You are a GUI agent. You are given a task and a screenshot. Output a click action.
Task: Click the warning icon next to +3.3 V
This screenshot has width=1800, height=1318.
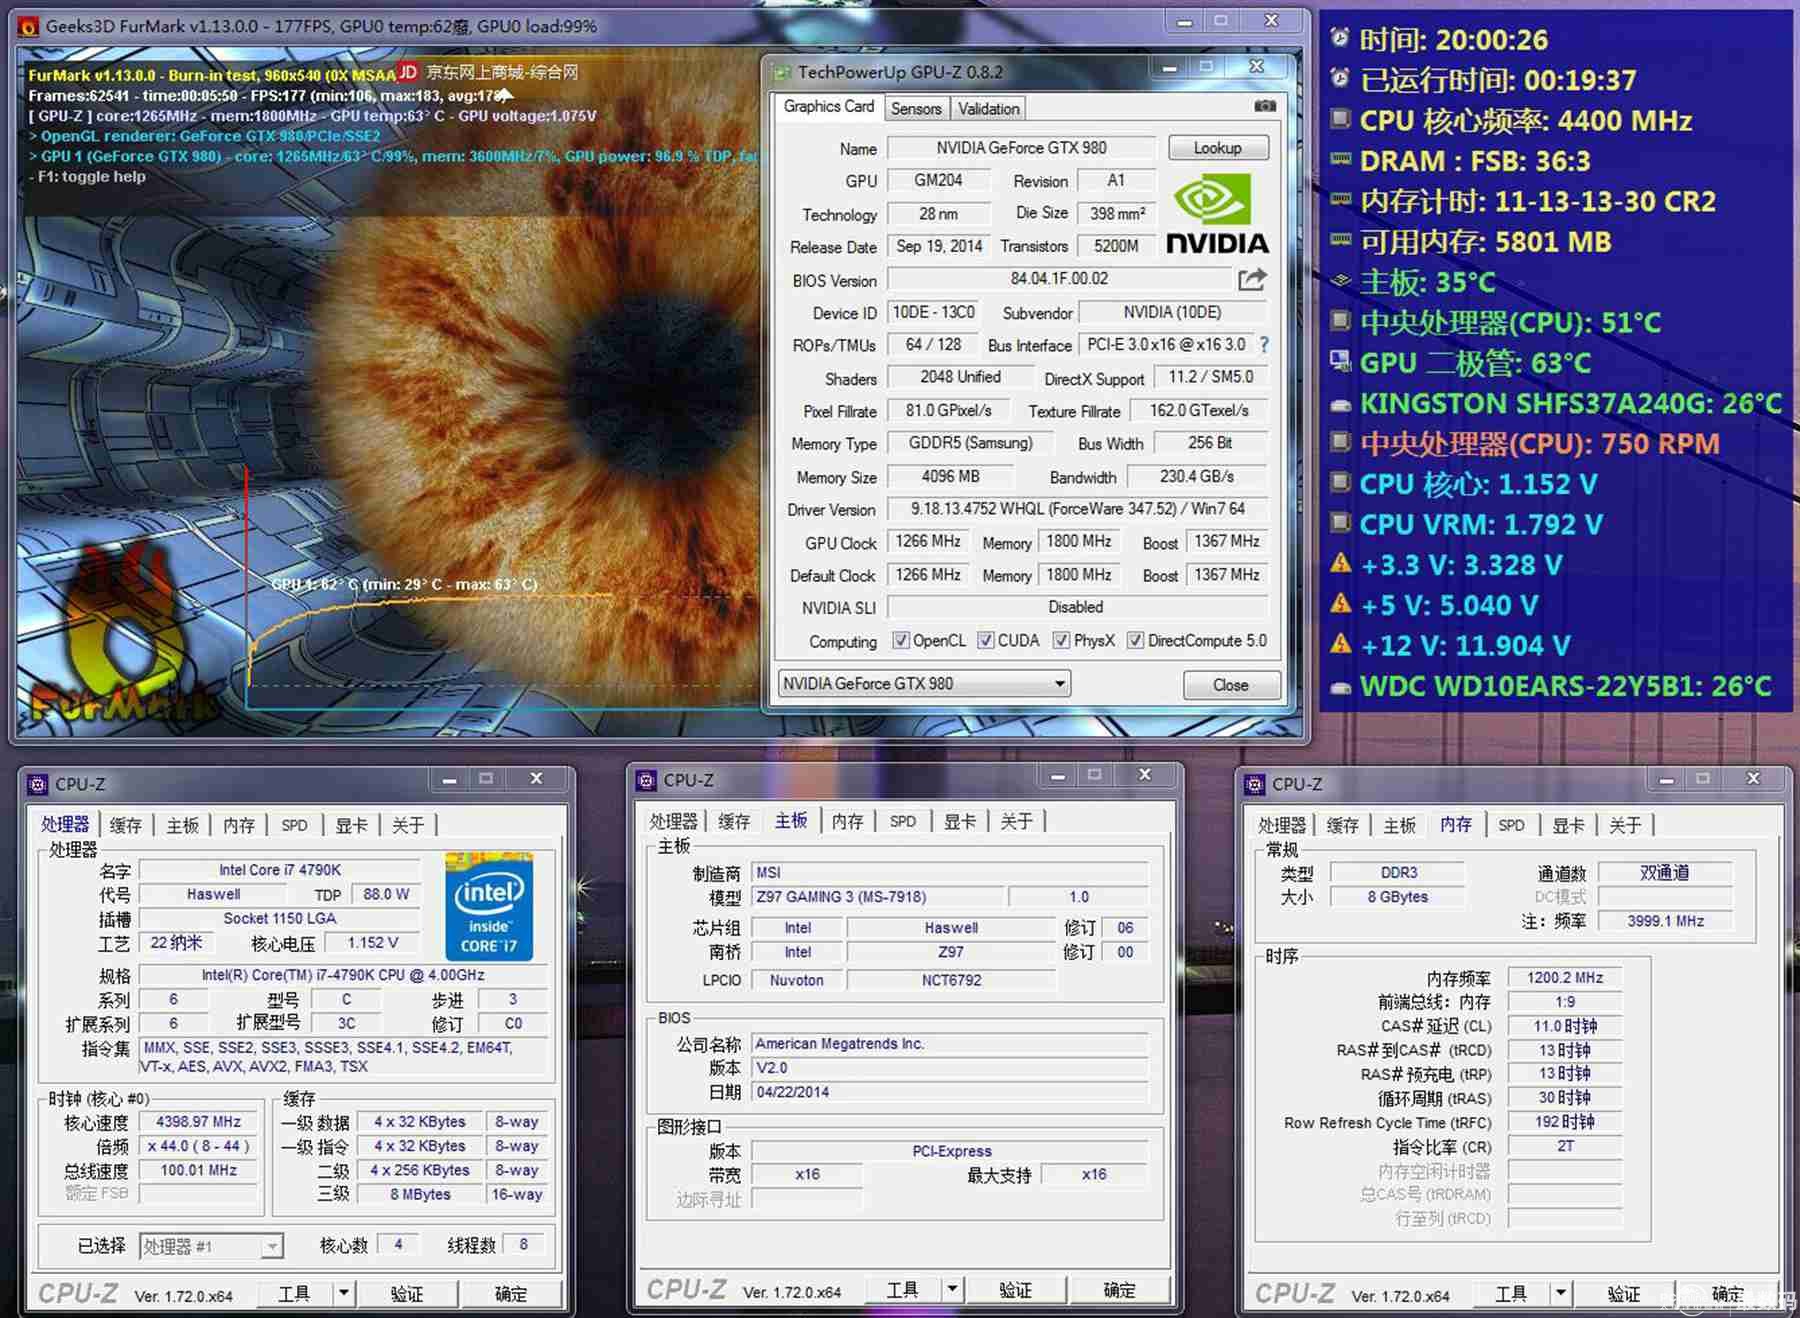tap(1341, 563)
